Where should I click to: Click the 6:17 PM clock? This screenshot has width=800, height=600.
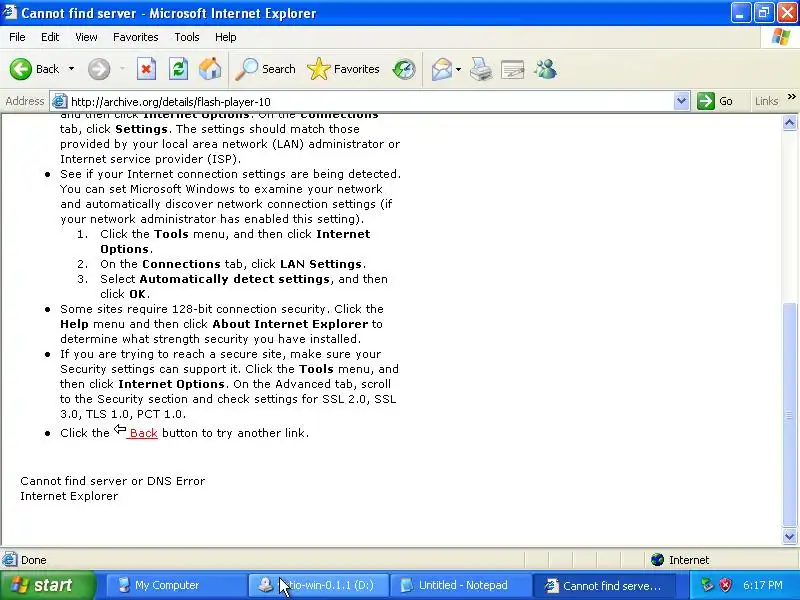[x=763, y=585]
